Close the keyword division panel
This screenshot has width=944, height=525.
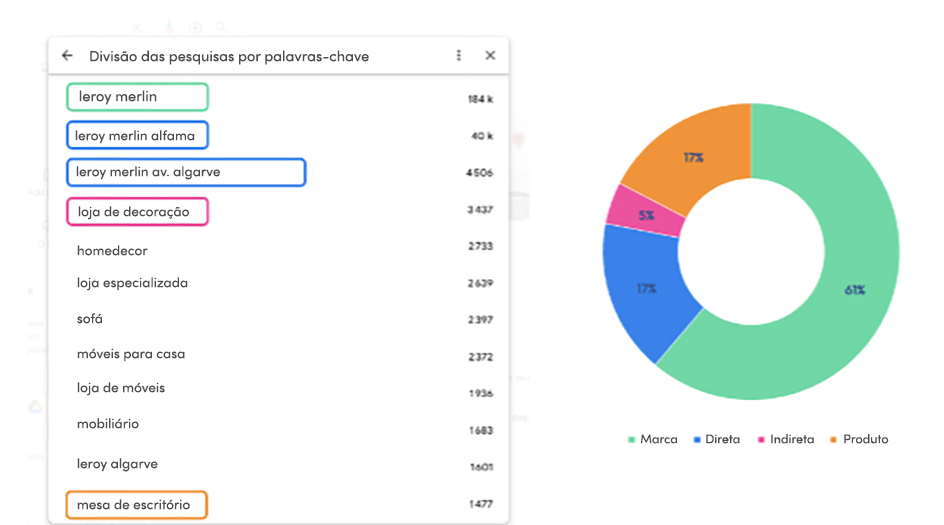490,55
